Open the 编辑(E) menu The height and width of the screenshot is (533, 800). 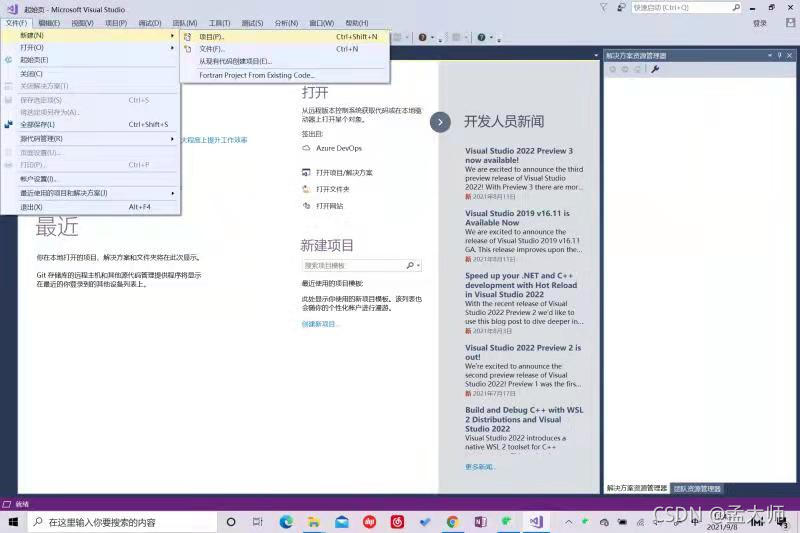49,23
